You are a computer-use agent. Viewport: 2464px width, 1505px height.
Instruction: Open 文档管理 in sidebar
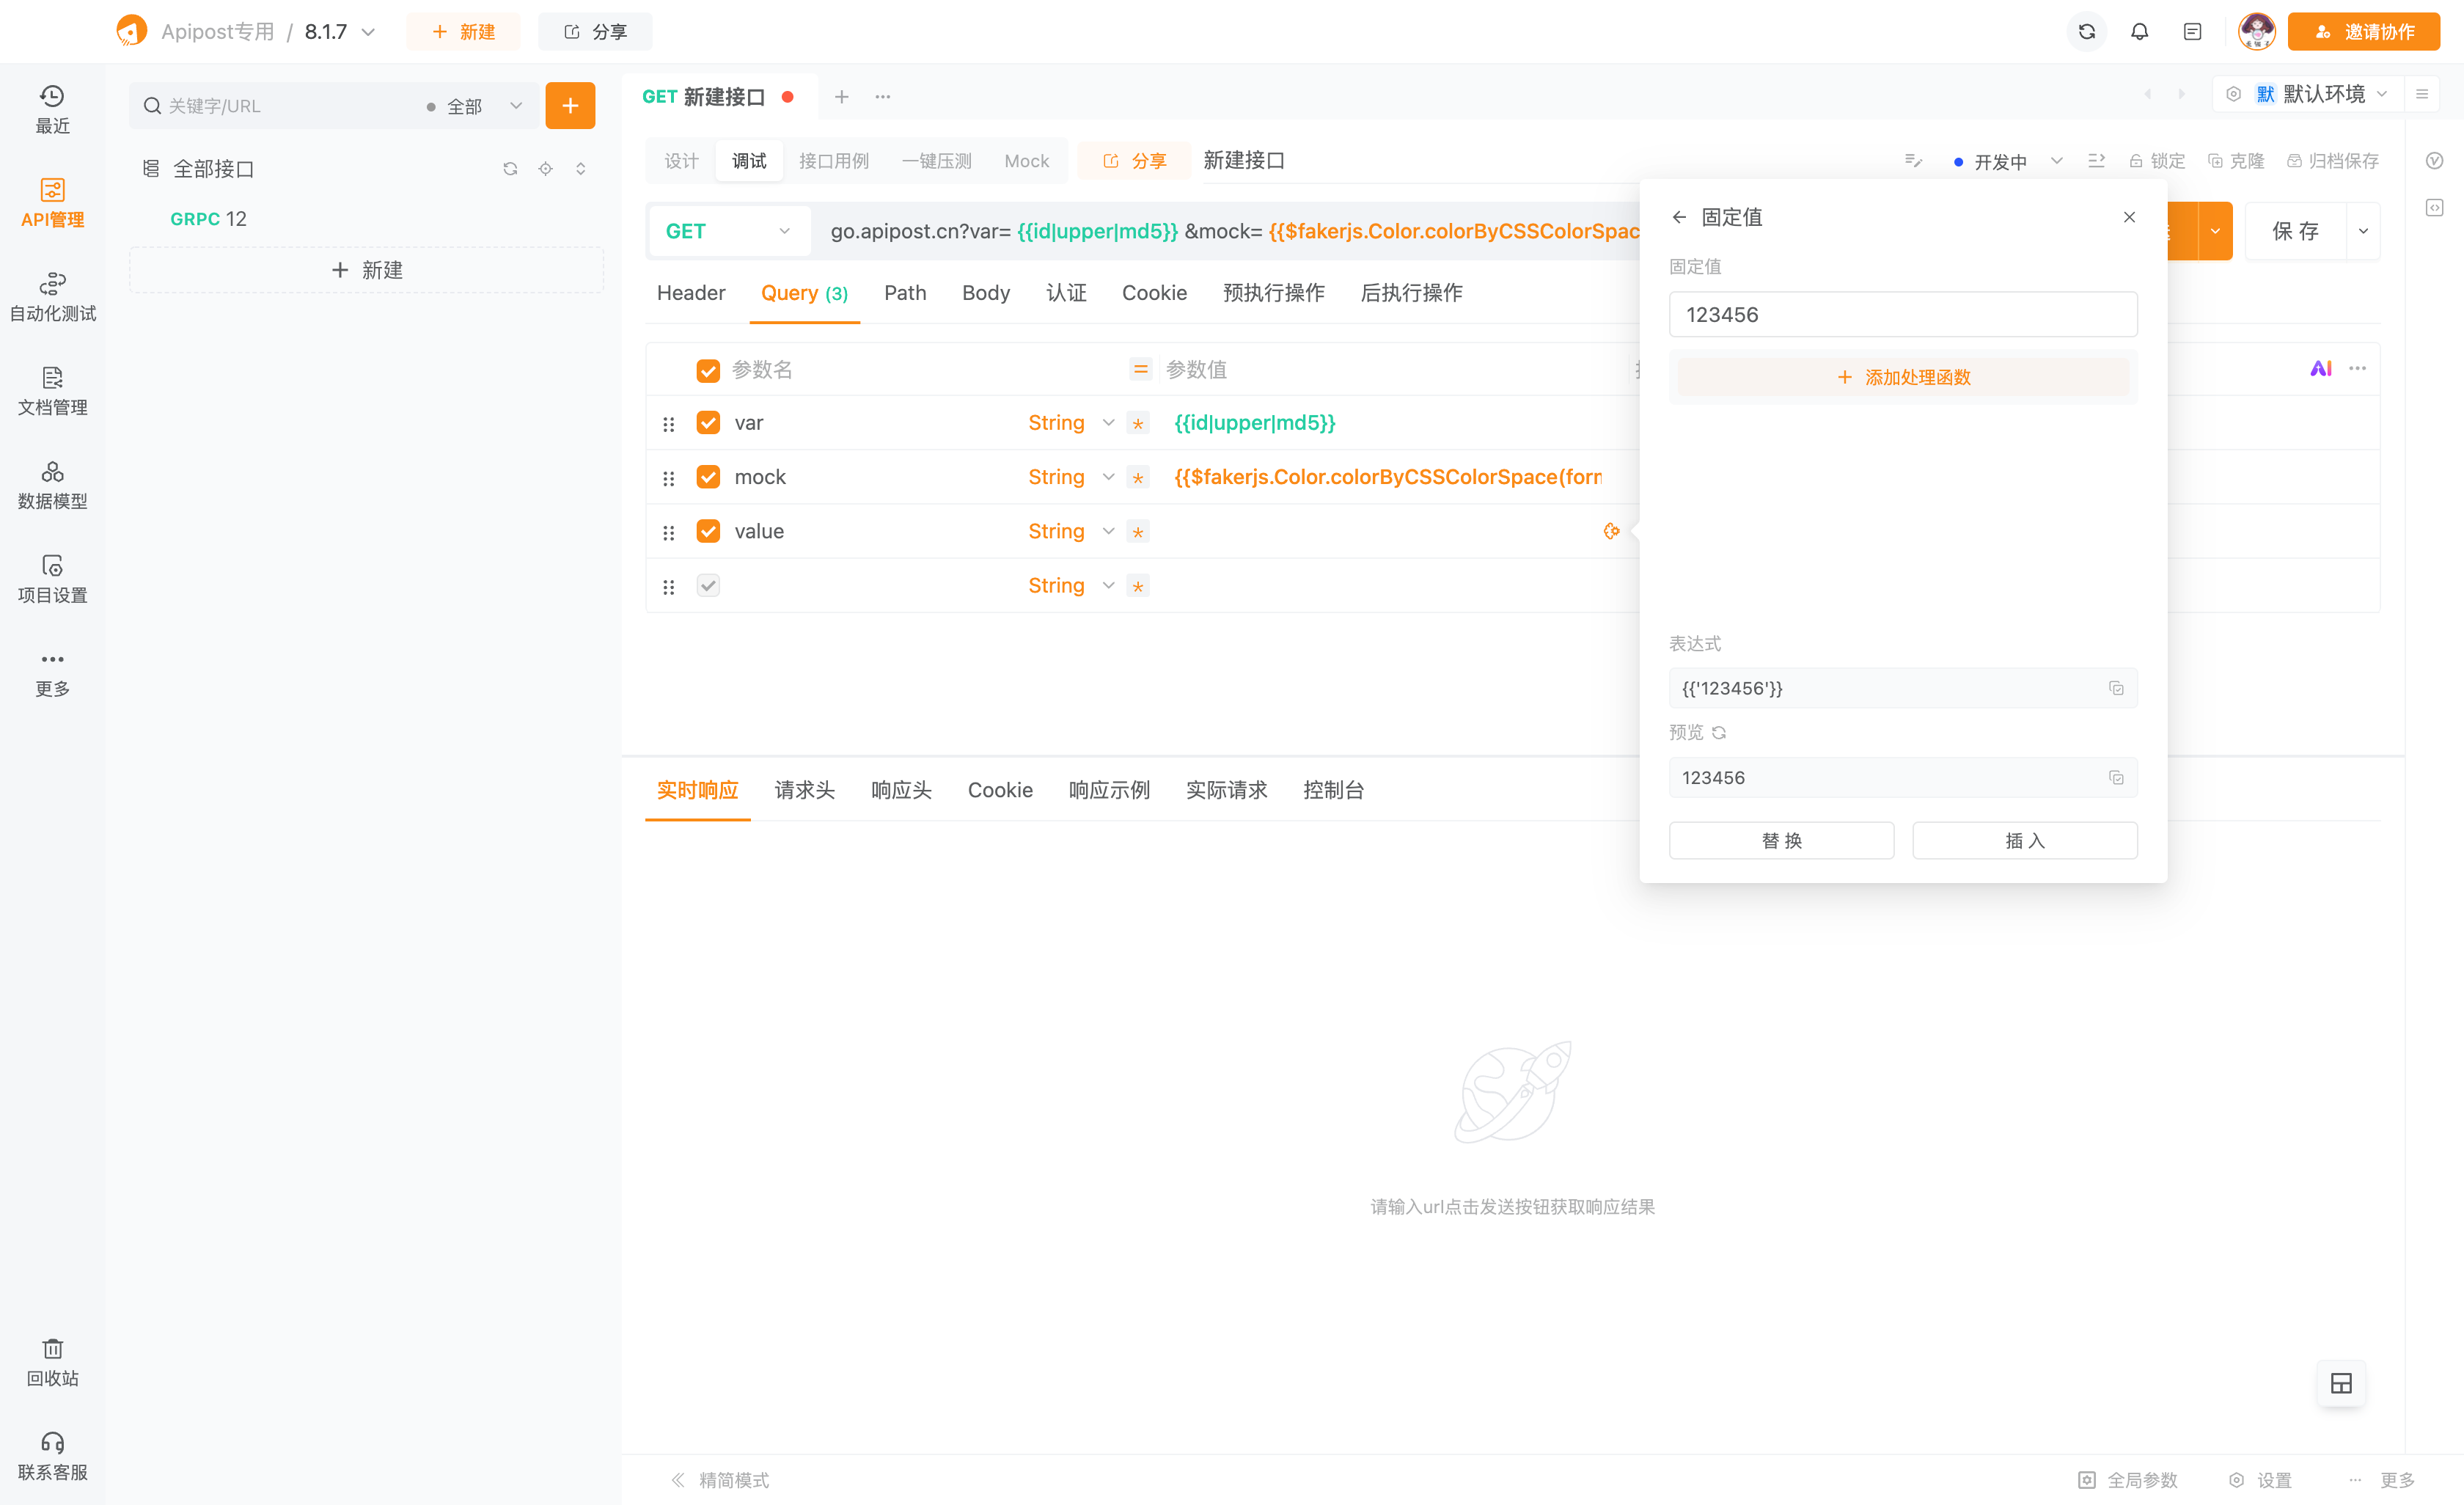pos(52,391)
